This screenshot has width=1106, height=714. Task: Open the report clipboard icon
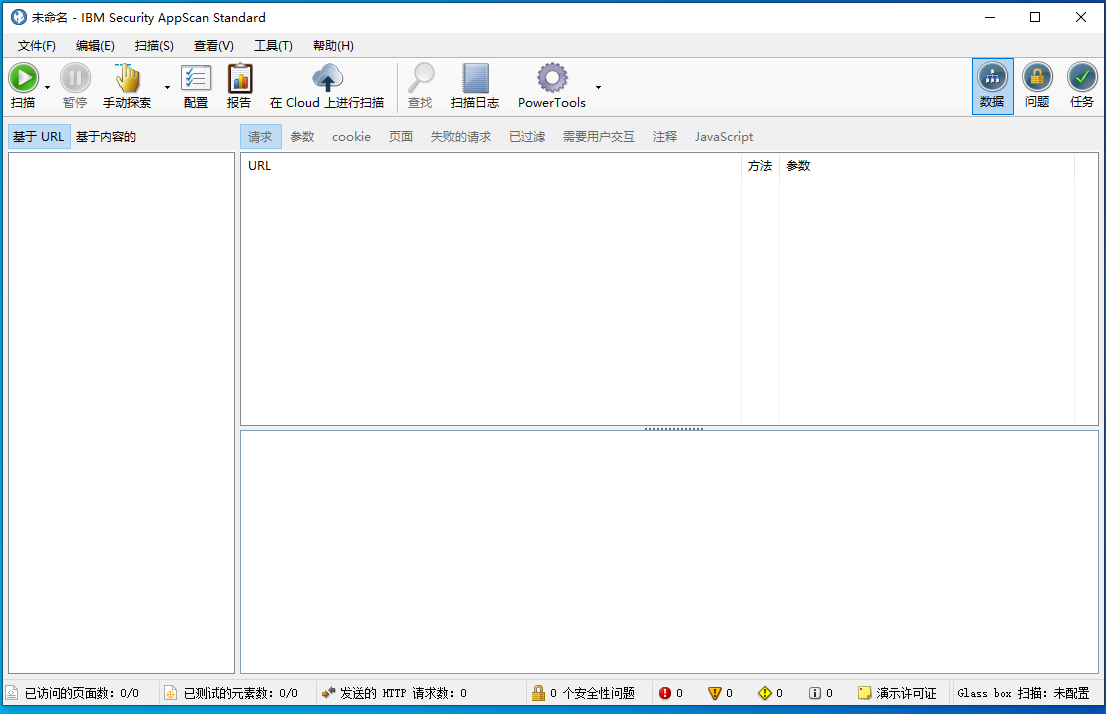click(x=240, y=78)
